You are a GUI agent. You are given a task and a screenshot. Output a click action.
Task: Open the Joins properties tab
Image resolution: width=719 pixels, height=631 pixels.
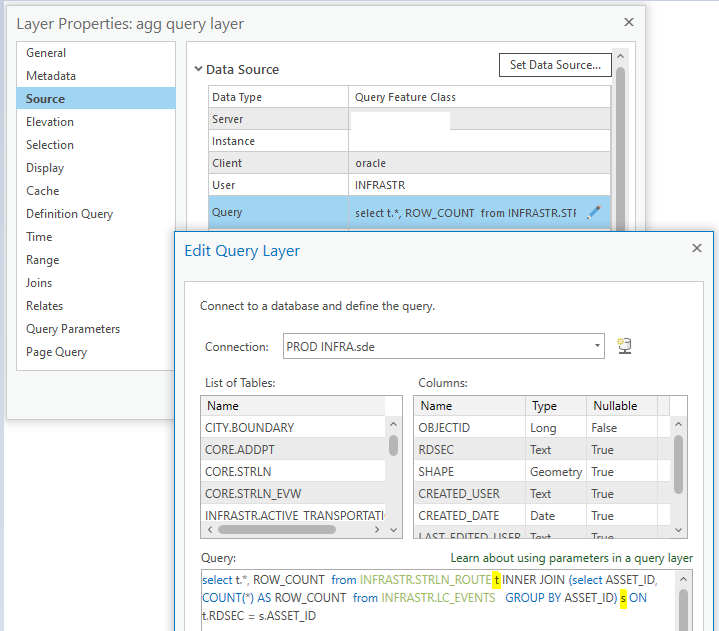pos(39,283)
